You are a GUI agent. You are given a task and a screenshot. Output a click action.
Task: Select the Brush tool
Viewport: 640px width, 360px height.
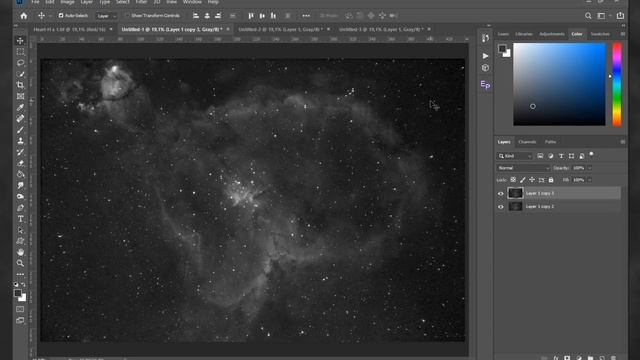[x=20, y=130]
